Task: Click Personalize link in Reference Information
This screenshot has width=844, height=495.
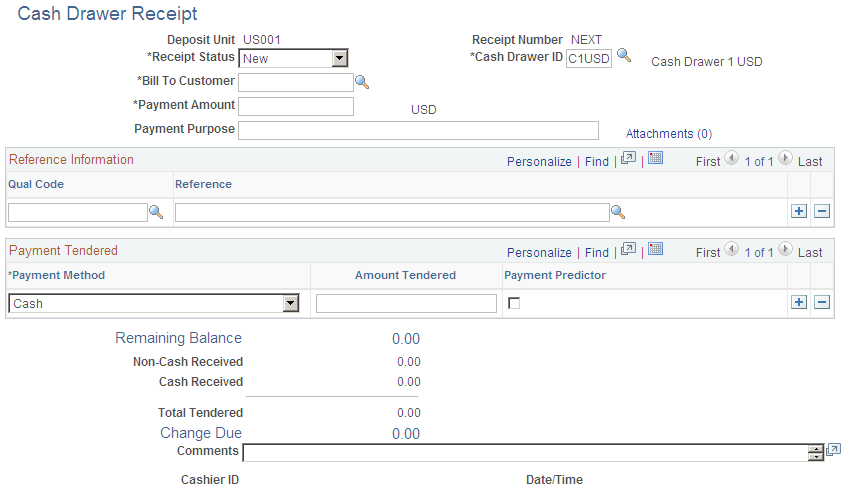Action: point(539,162)
